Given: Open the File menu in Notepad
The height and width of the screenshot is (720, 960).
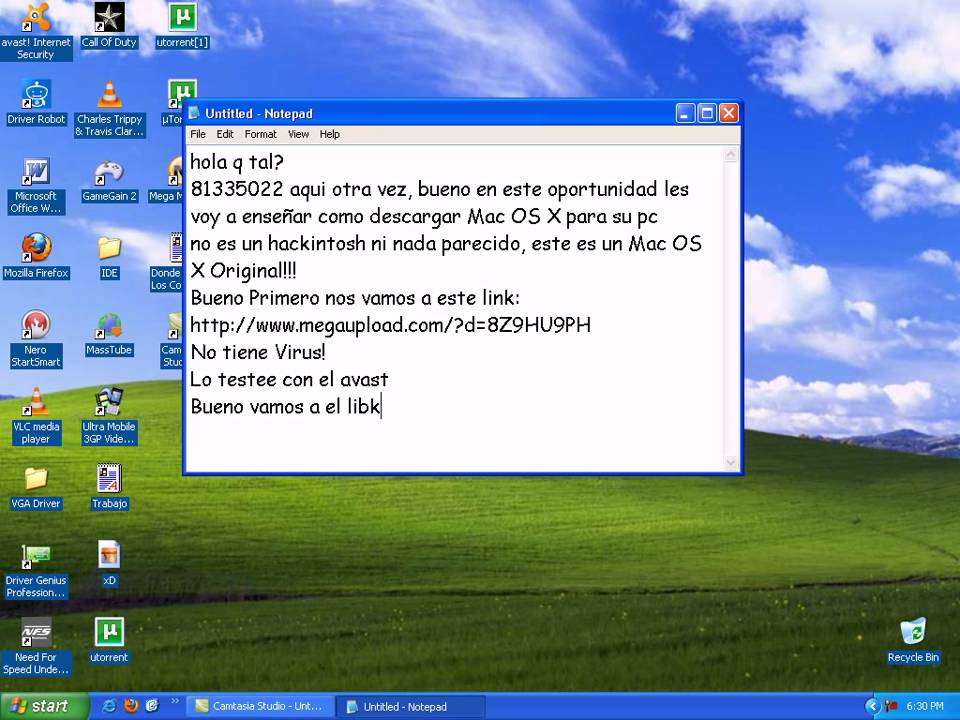Looking at the screenshot, I should pyautogui.click(x=198, y=134).
